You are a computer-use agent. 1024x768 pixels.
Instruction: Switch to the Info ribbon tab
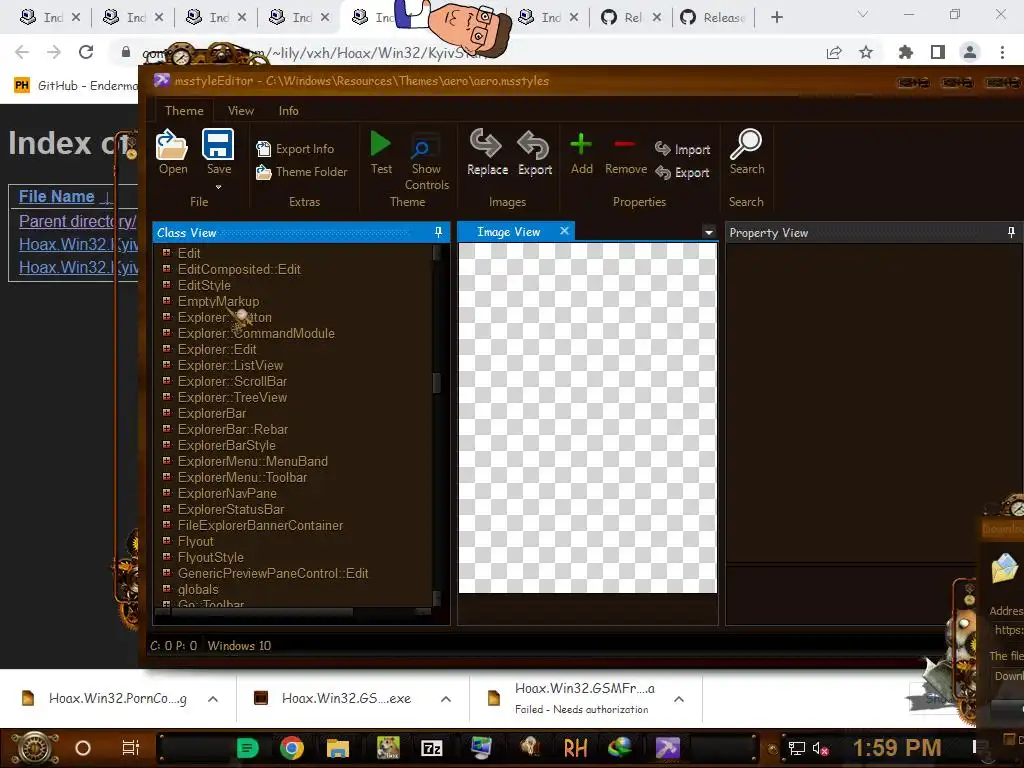289,110
